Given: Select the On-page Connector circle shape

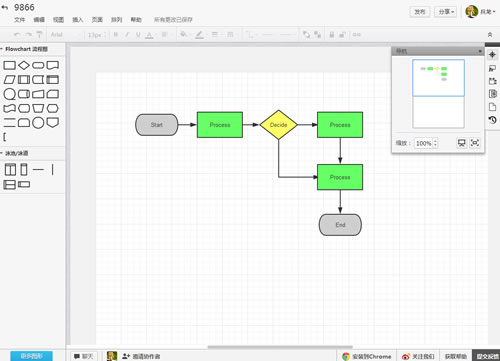Looking at the screenshot, I should [38, 123].
